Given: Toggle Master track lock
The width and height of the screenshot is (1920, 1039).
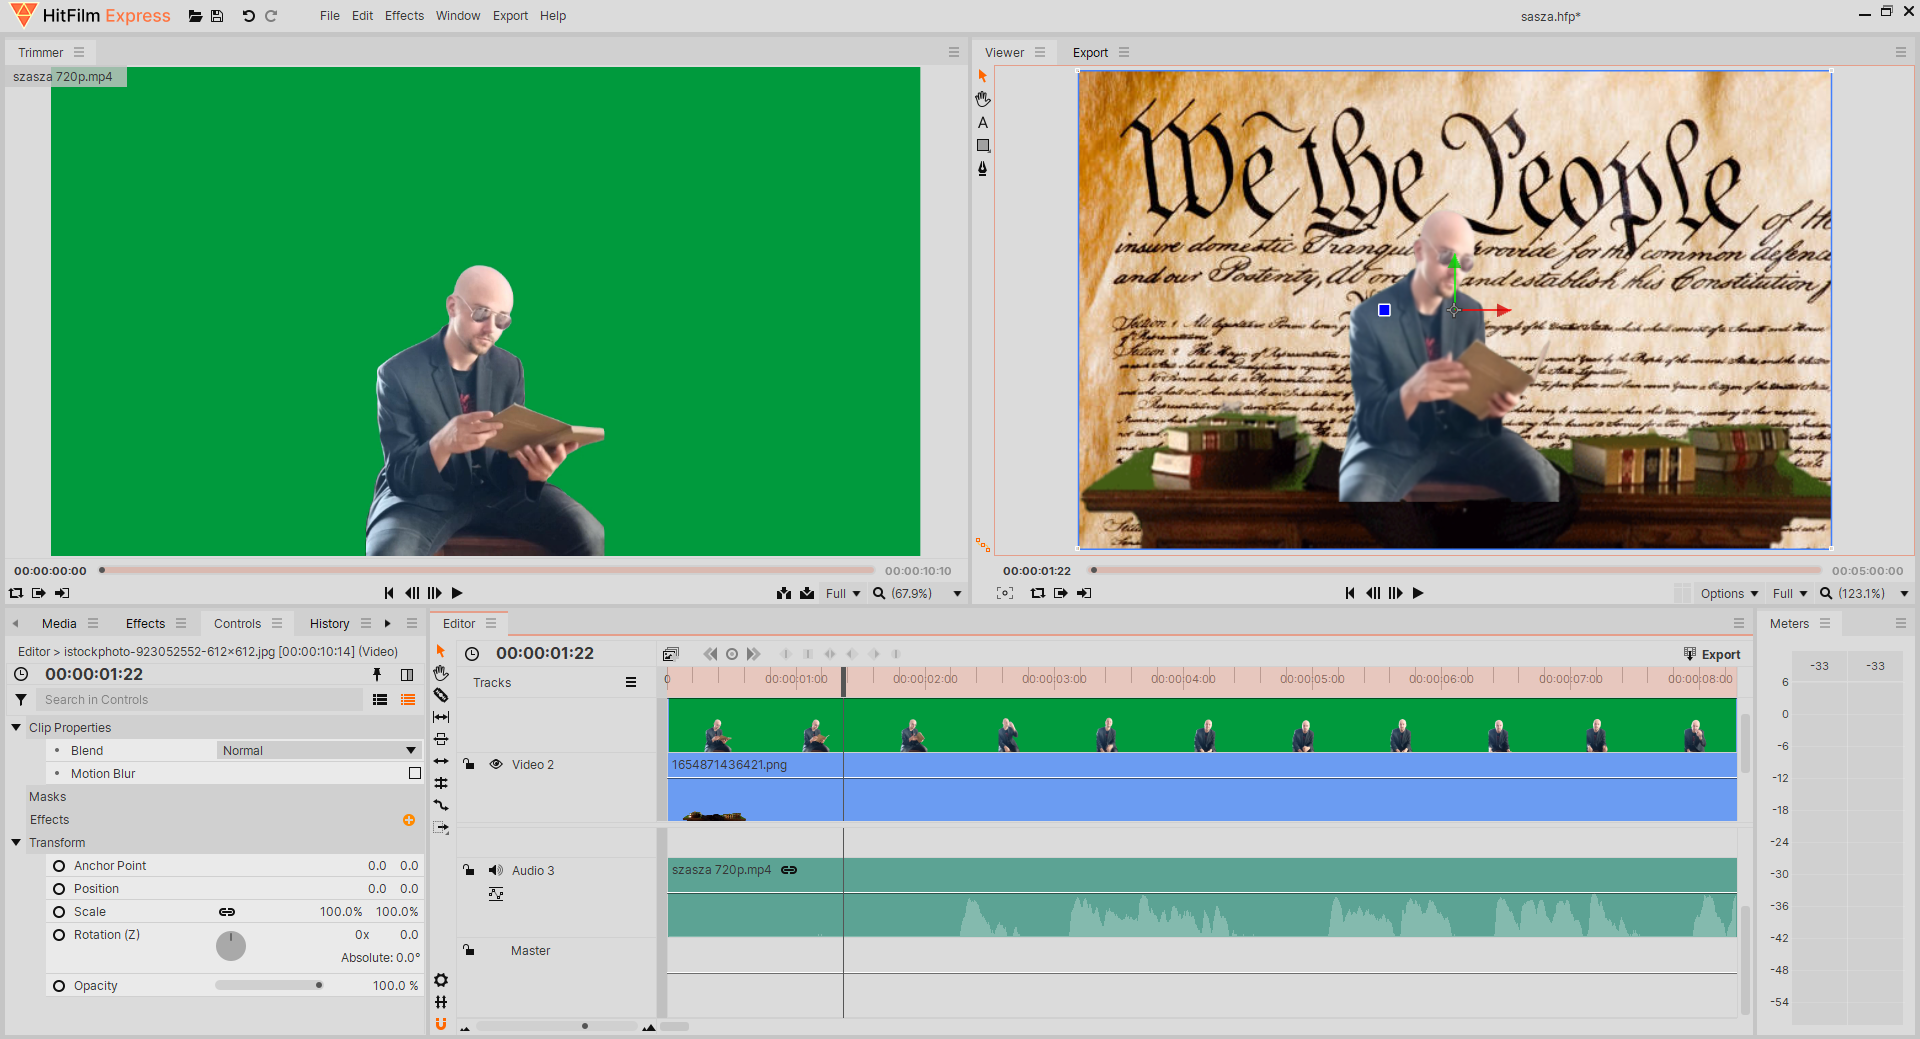Looking at the screenshot, I should click(468, 950).
